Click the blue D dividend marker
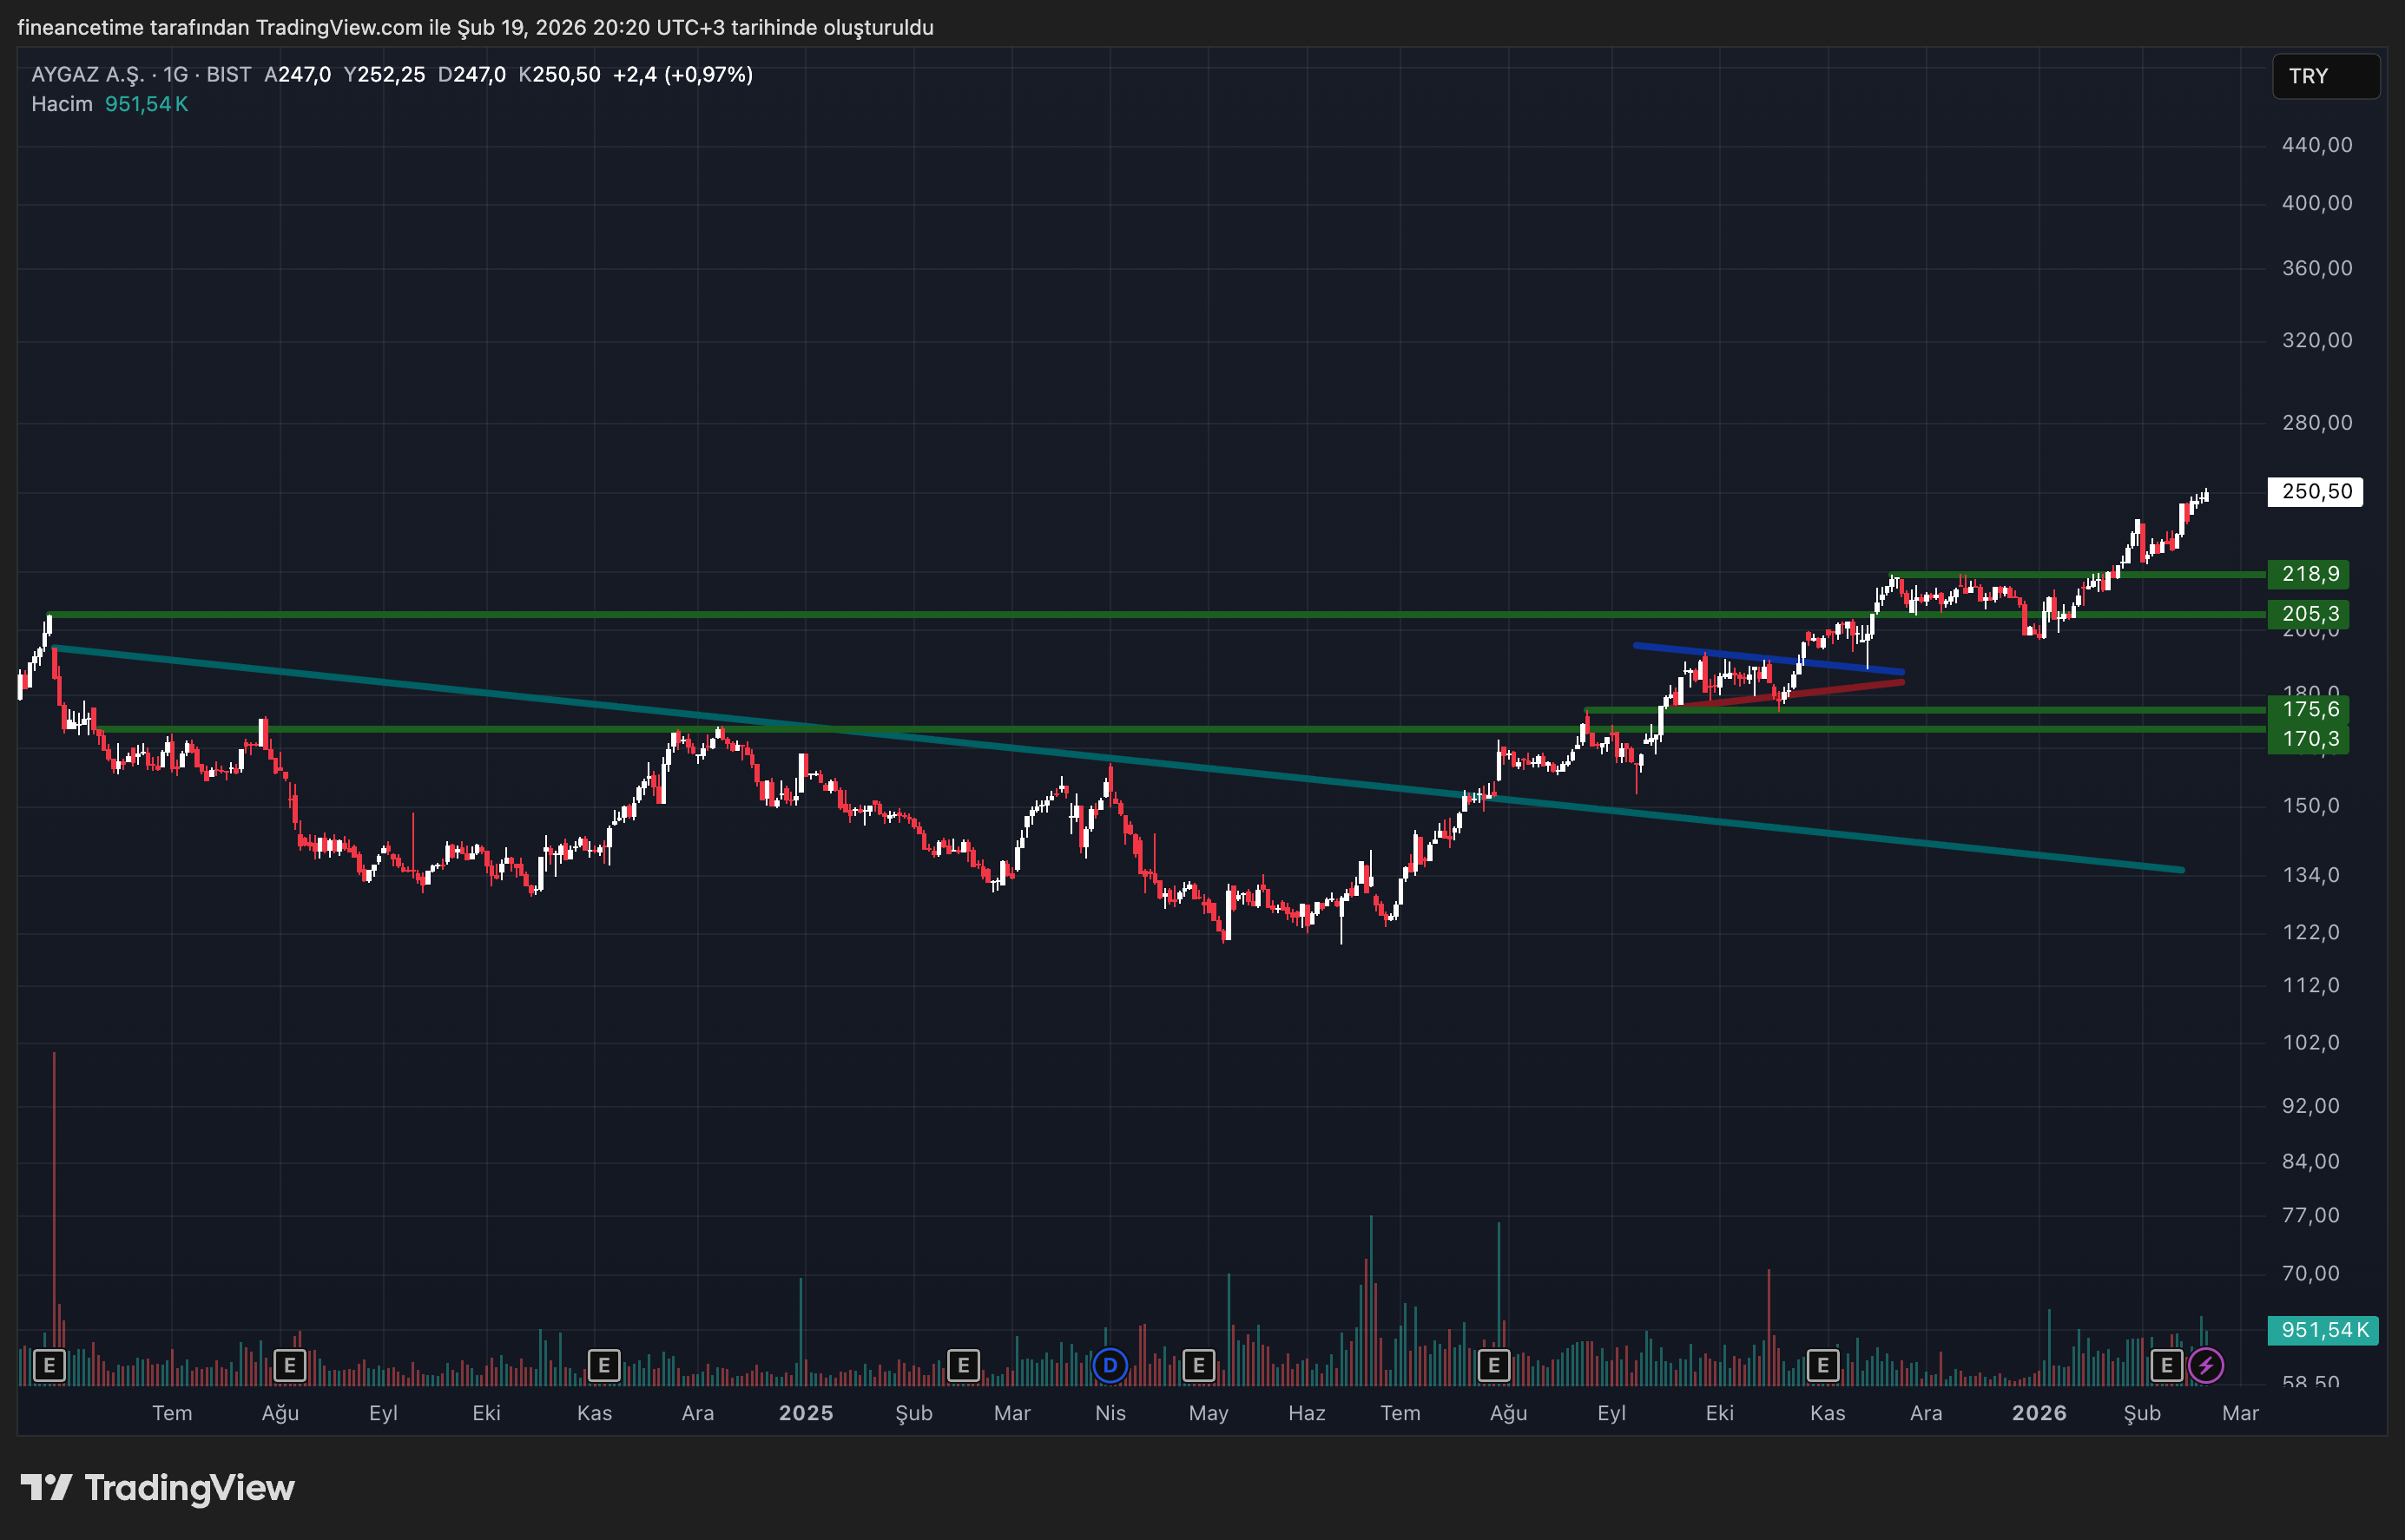 tap(1110, 1365)
